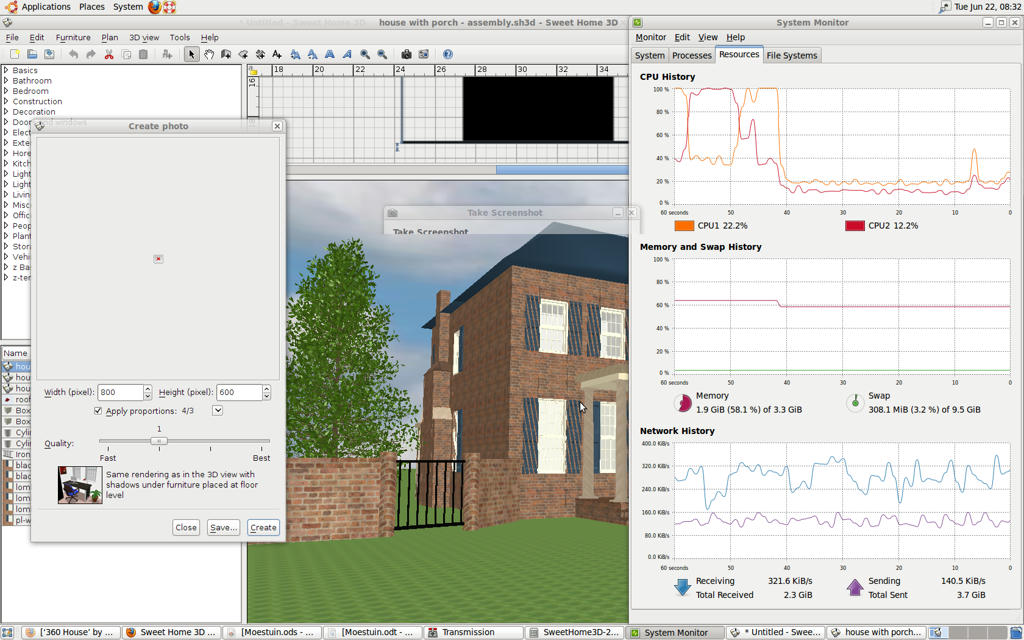Image resolution: width=1024 pixels, height=640 pixels.
Task: Click the Paste clipboard icon
Action: (x=143, y=54)
